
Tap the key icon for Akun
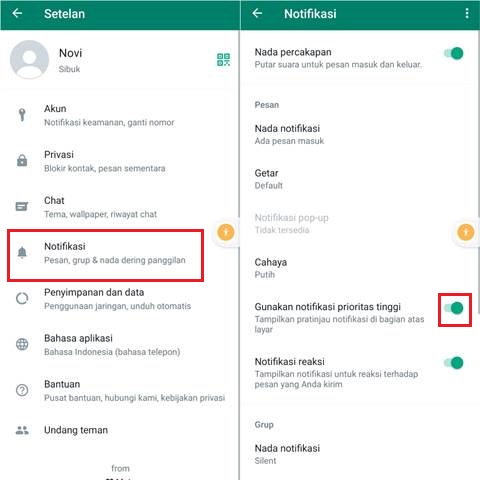tap(22, 115)
